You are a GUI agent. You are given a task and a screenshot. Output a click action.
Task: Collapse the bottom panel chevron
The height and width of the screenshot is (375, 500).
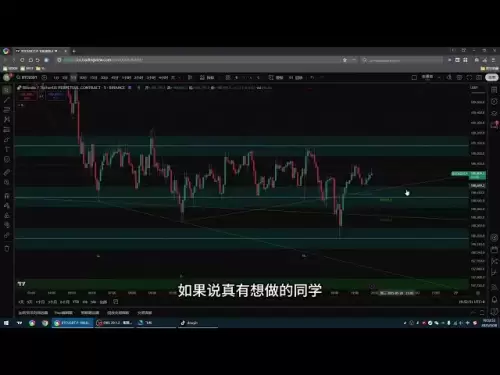click(473, 313)
